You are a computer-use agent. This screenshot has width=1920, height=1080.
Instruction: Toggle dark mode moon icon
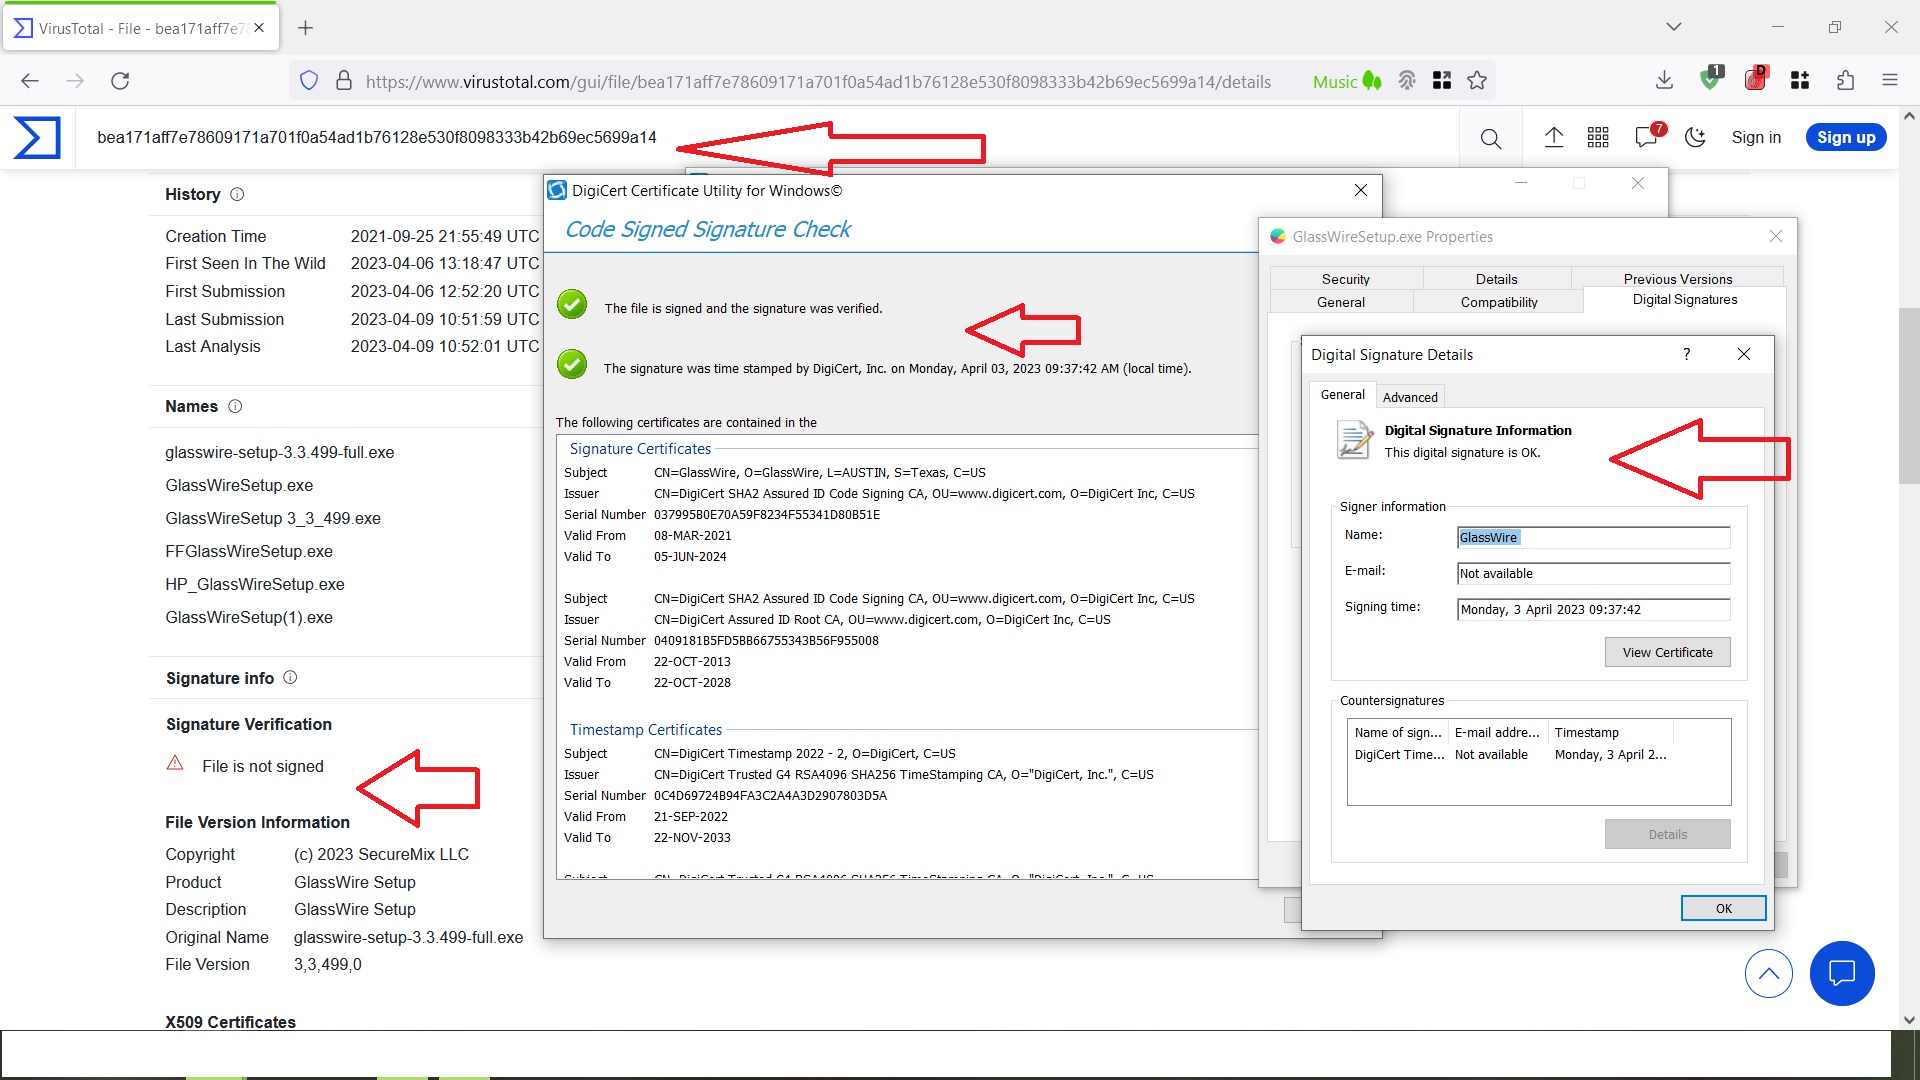click(x=1695, y=138)
